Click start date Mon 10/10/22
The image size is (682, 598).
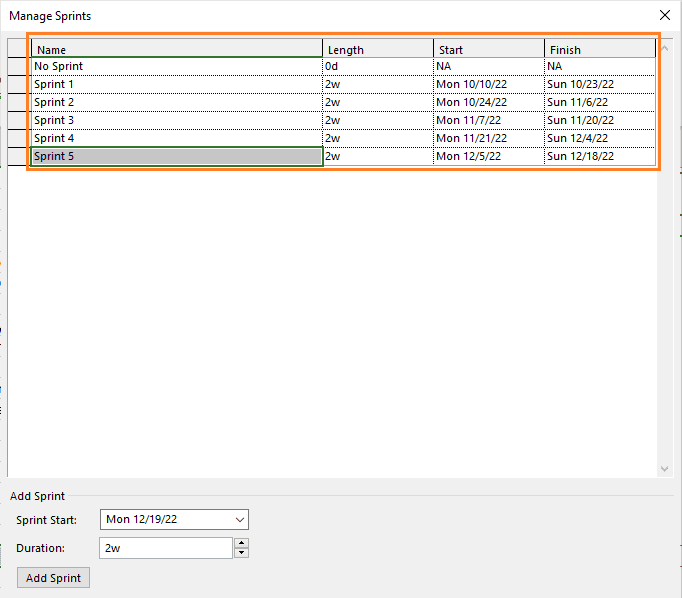(x=488, y=84)
